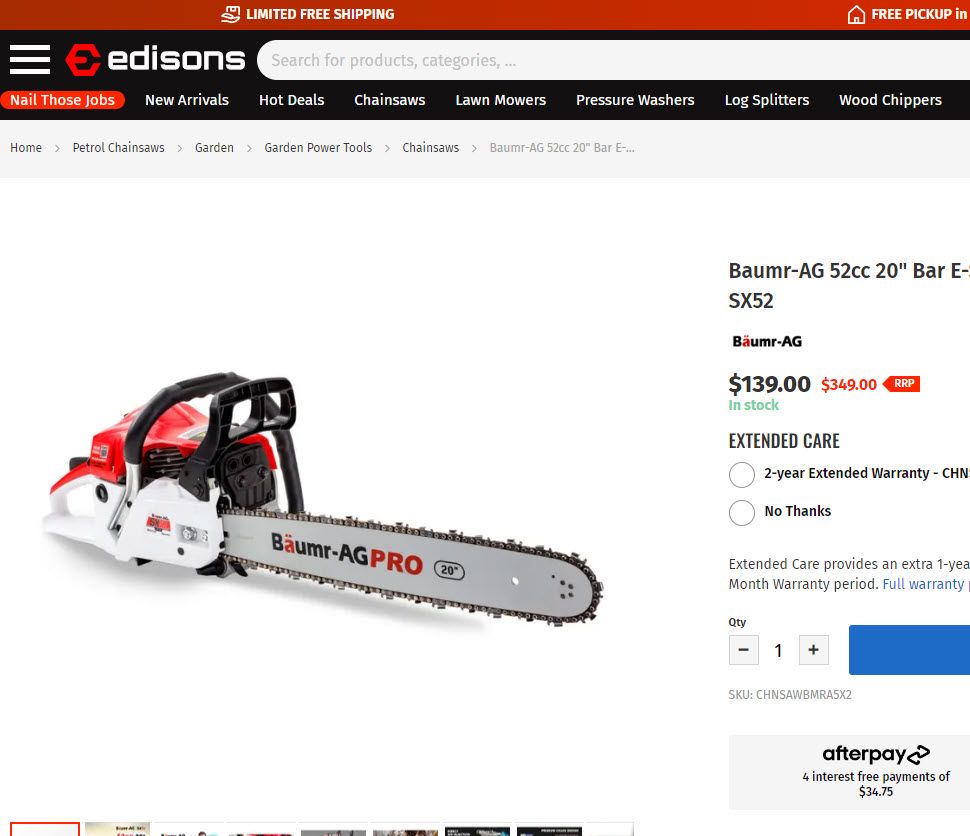Decrease quantity with minus button
Viewport: 970px width, 836px height.
pos(744,650)
